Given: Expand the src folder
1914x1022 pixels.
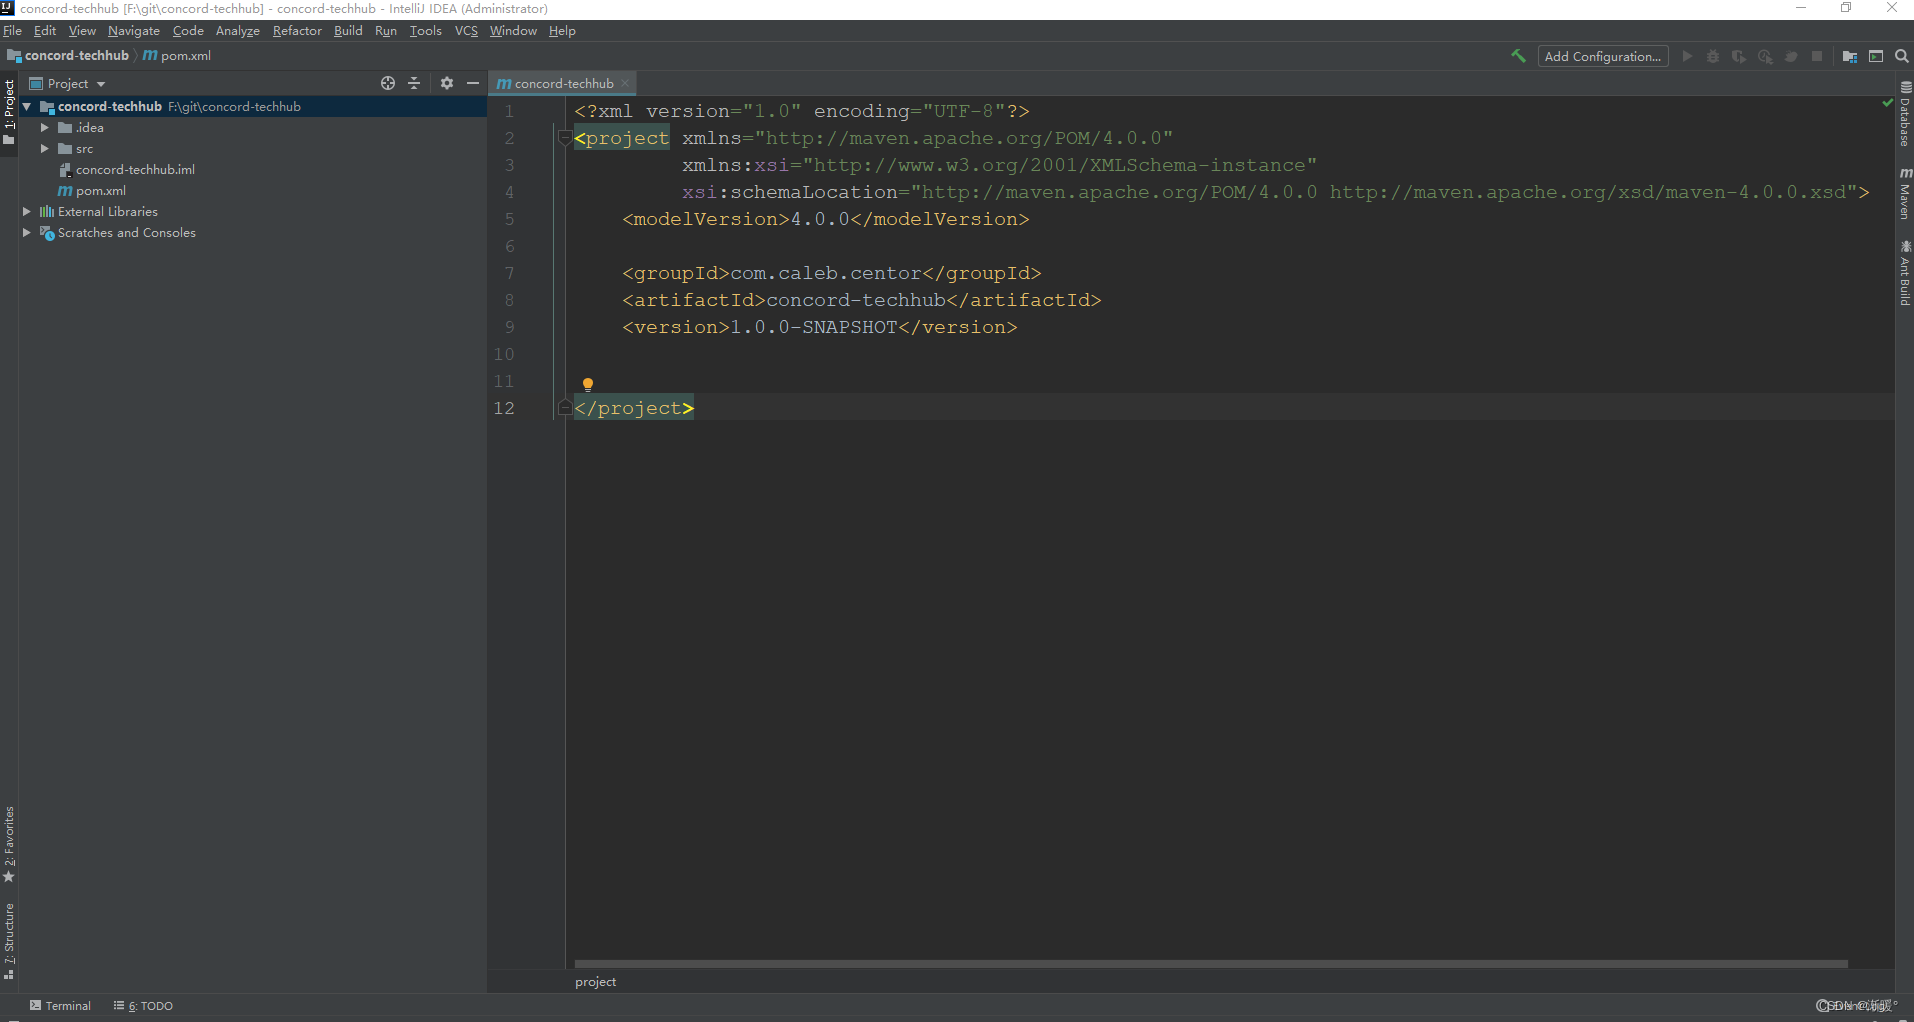Looking at the screenshot, I should click(44, 148).
